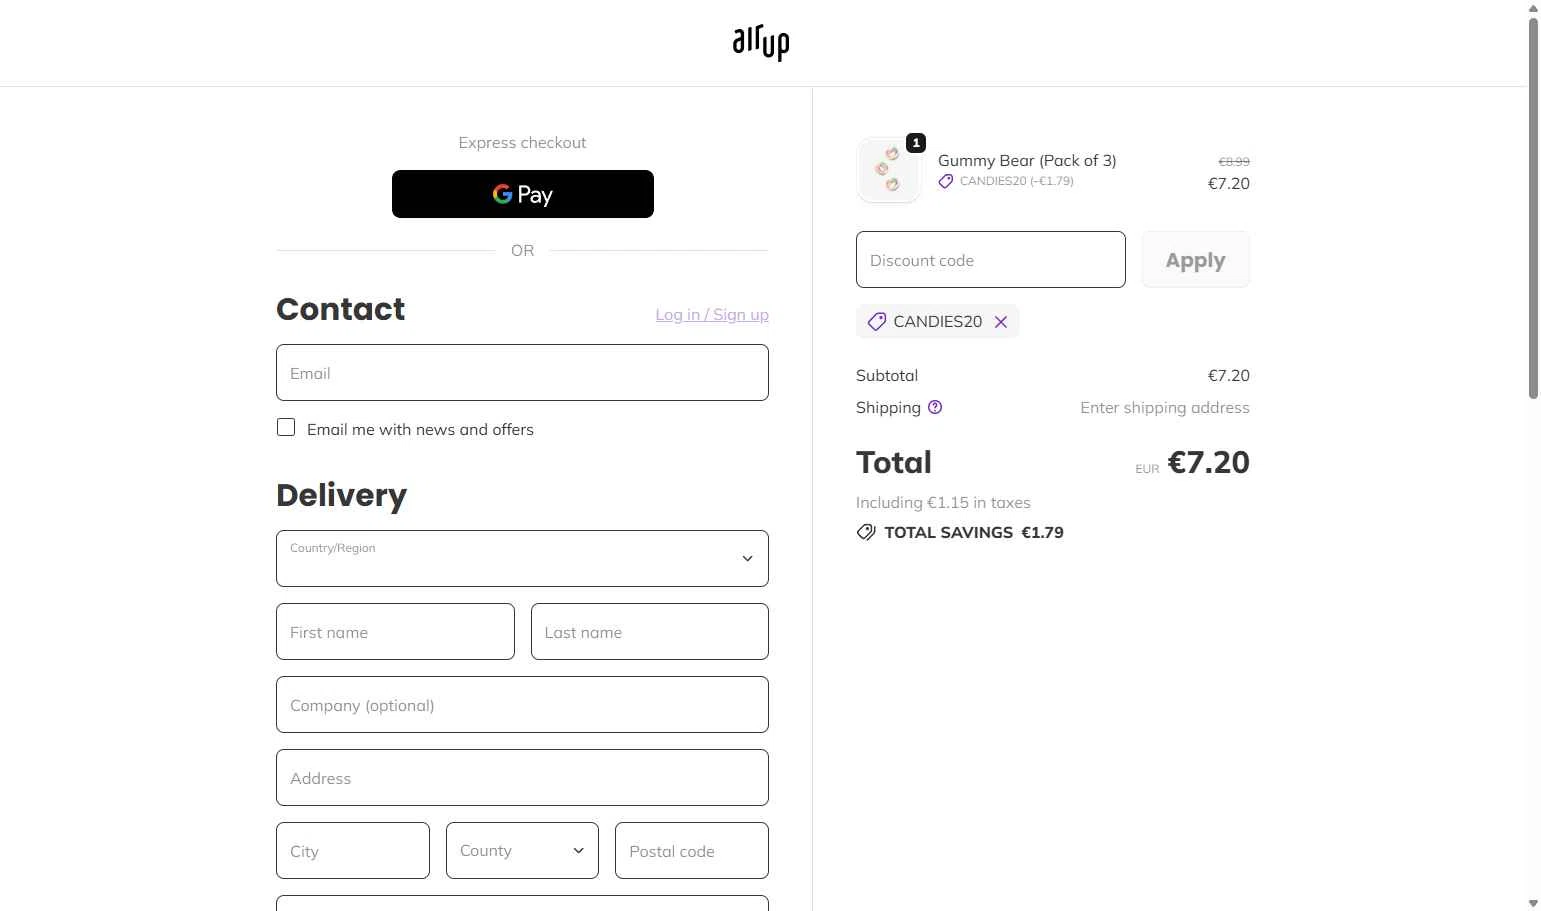Click the air up logo
Image resolution: width=1541 pixels, height=911 pixels.
(x=761, y=43)
